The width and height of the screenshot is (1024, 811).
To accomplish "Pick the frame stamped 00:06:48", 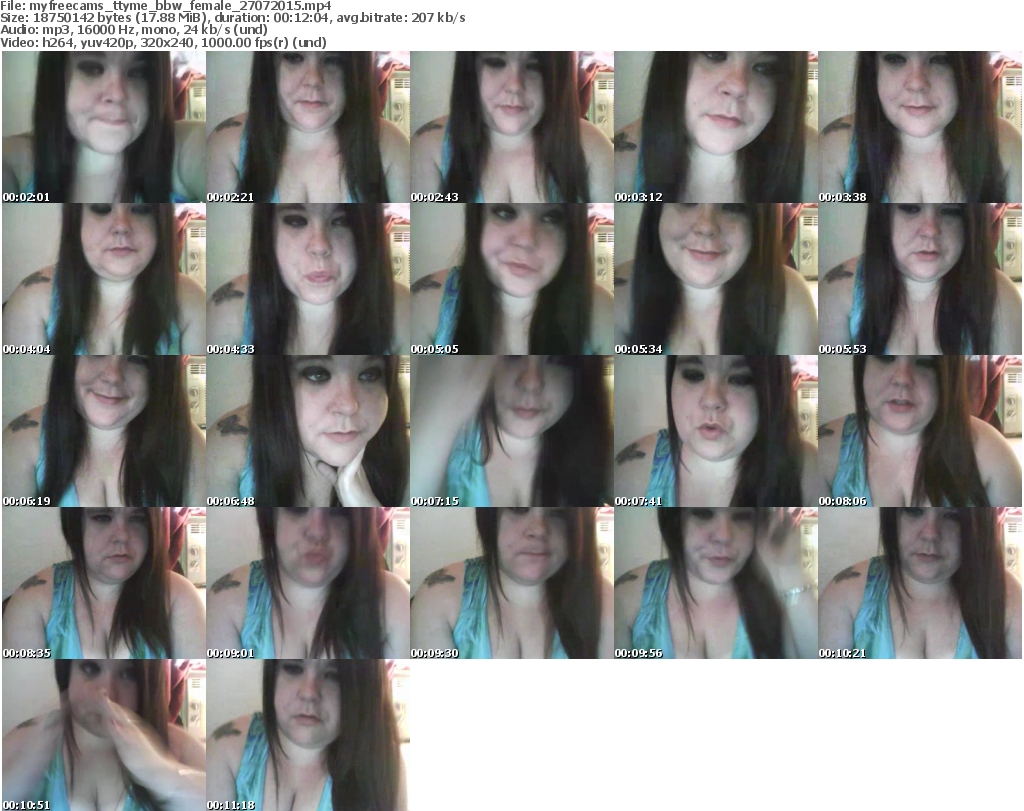I will 308,431.
